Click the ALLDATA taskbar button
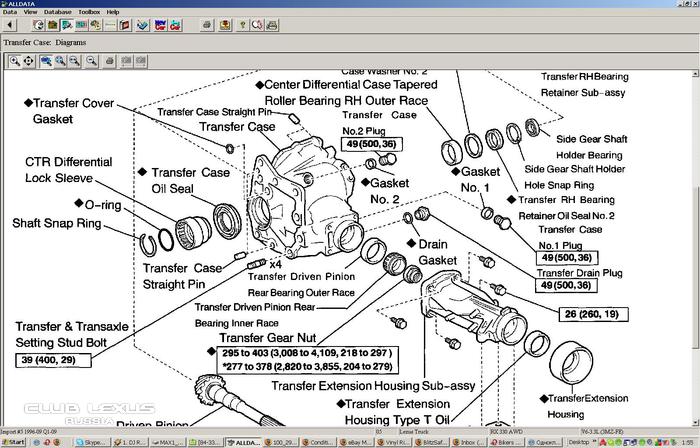This screenshot has width=700, height=448. pos(245,441)
